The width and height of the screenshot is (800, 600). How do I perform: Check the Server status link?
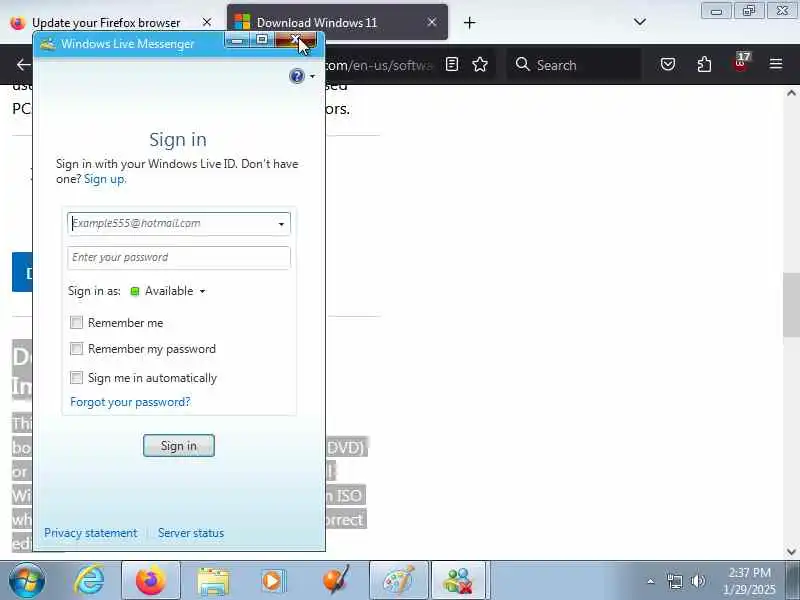[x=191, y=533]
